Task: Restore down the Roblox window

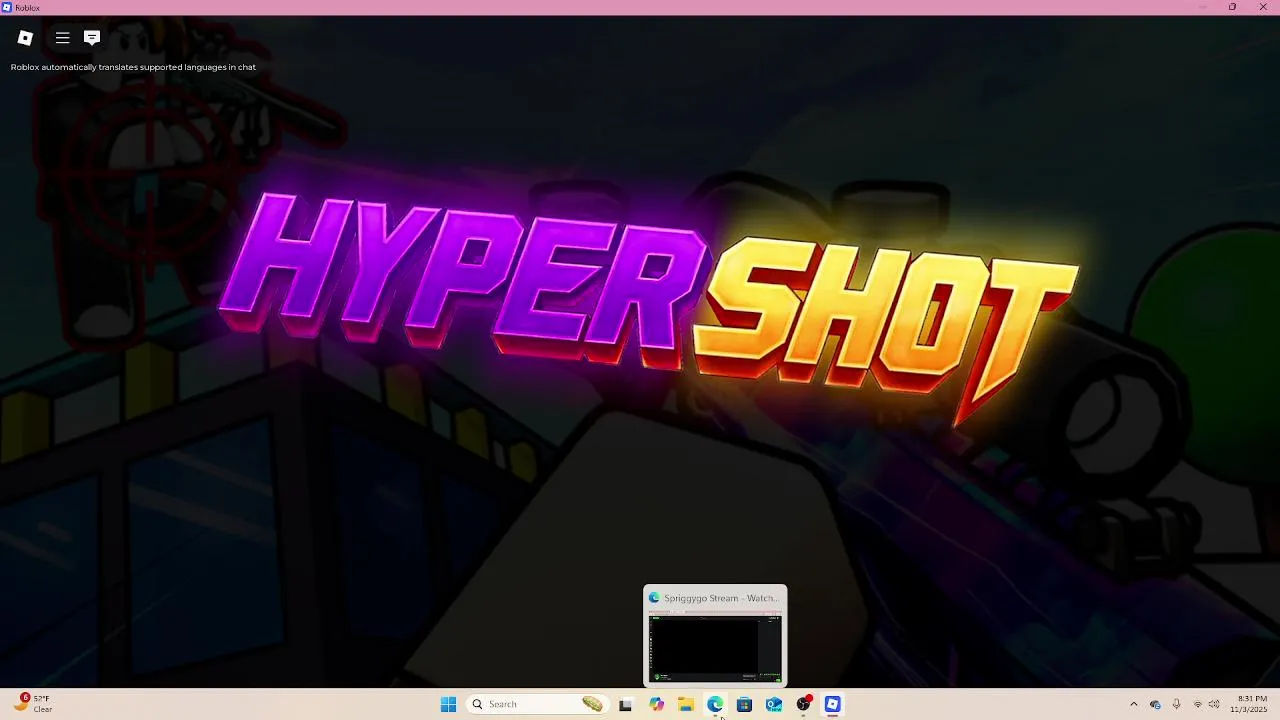Action: (1232, 7)
